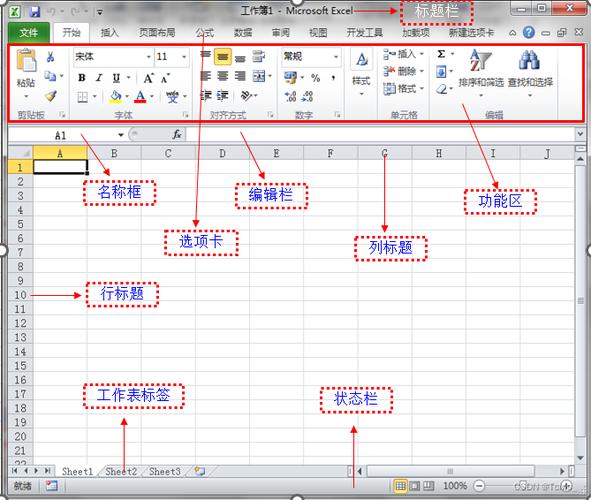Click the phonetic guide 变 icon

tap(172, 97)
